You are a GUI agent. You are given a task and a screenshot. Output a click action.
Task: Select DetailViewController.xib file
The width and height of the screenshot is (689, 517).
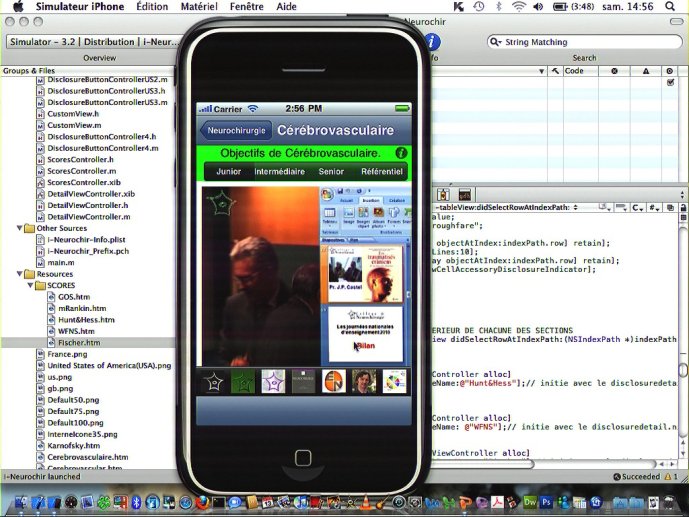tap(91, 194)
